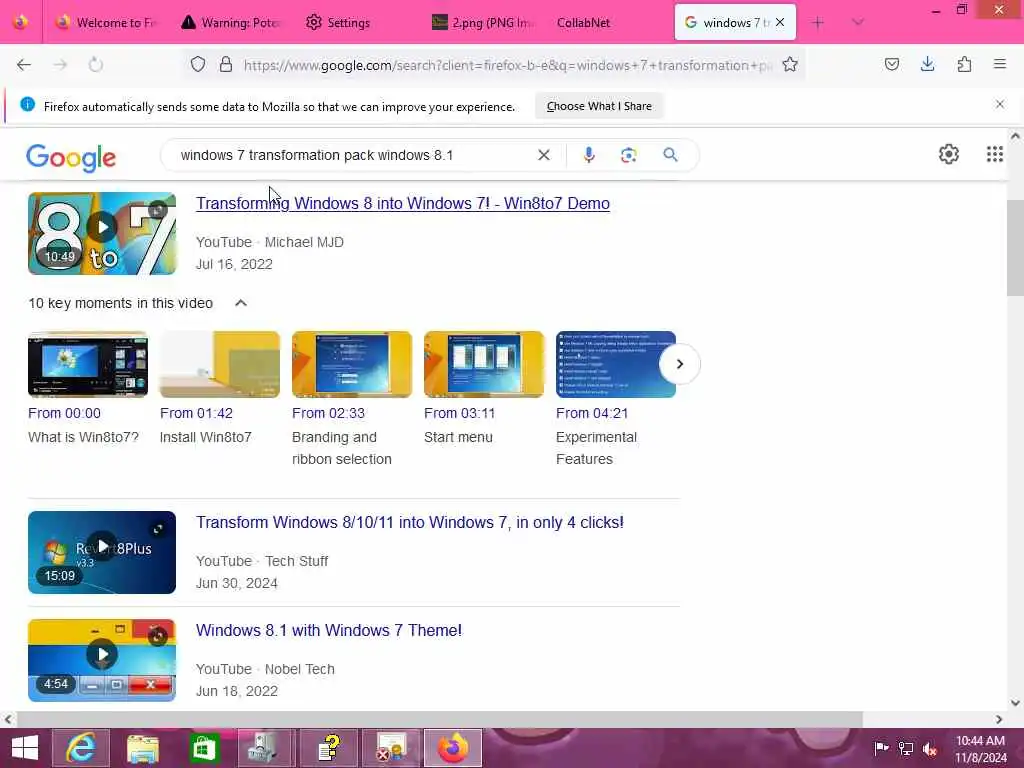The height and width of the screenshot is (768, 1024).
Task: Click the vertical scrollbar down arrow
Action: 1015,703
